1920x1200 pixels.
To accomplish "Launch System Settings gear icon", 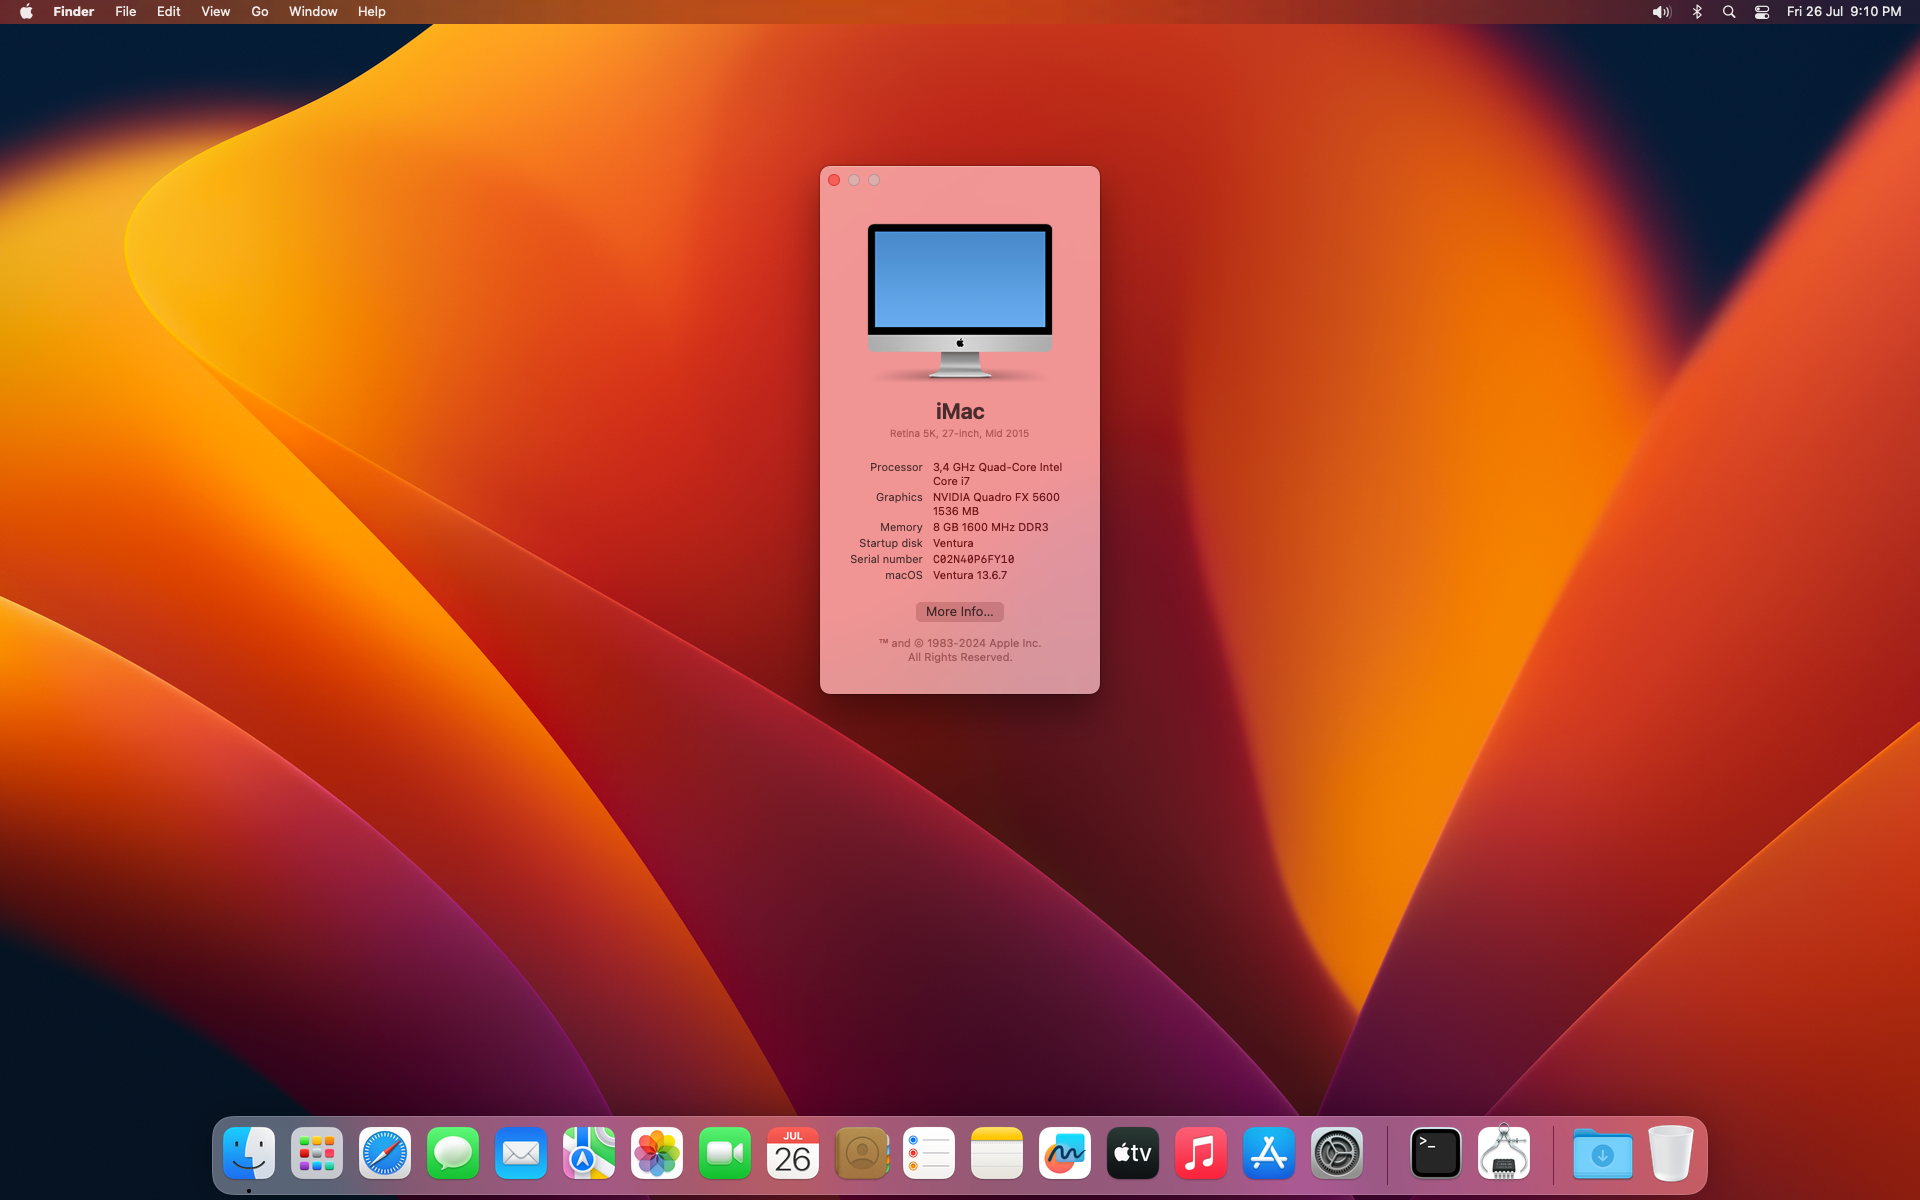I will click(x=1337, y=1154).
